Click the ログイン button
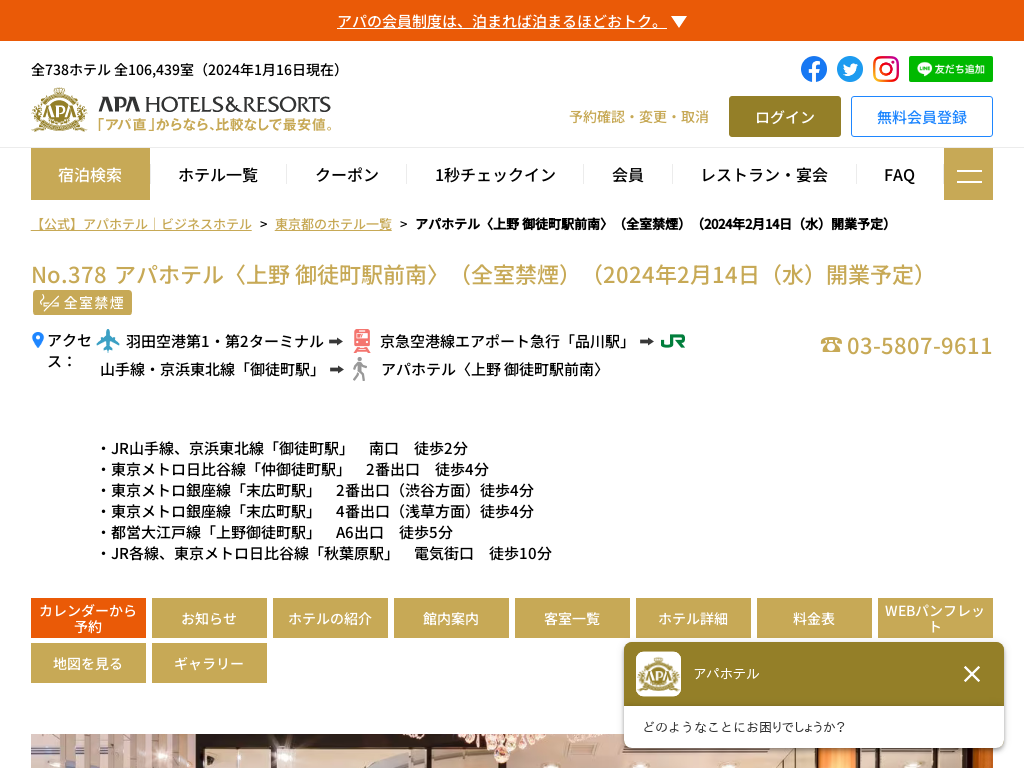 click(784, 117)
